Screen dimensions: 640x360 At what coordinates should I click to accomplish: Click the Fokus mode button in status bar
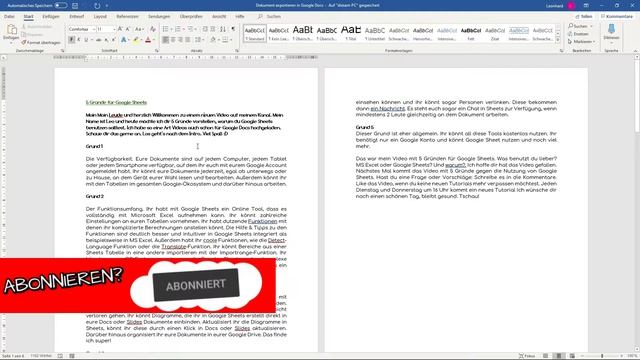527,356
